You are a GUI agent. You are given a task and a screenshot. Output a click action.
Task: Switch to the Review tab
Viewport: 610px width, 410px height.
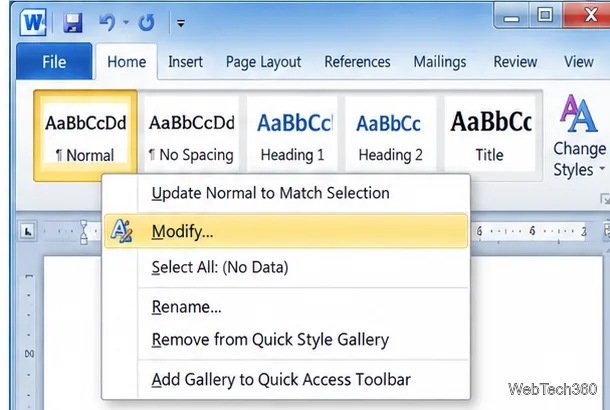(x=515, y=62)
